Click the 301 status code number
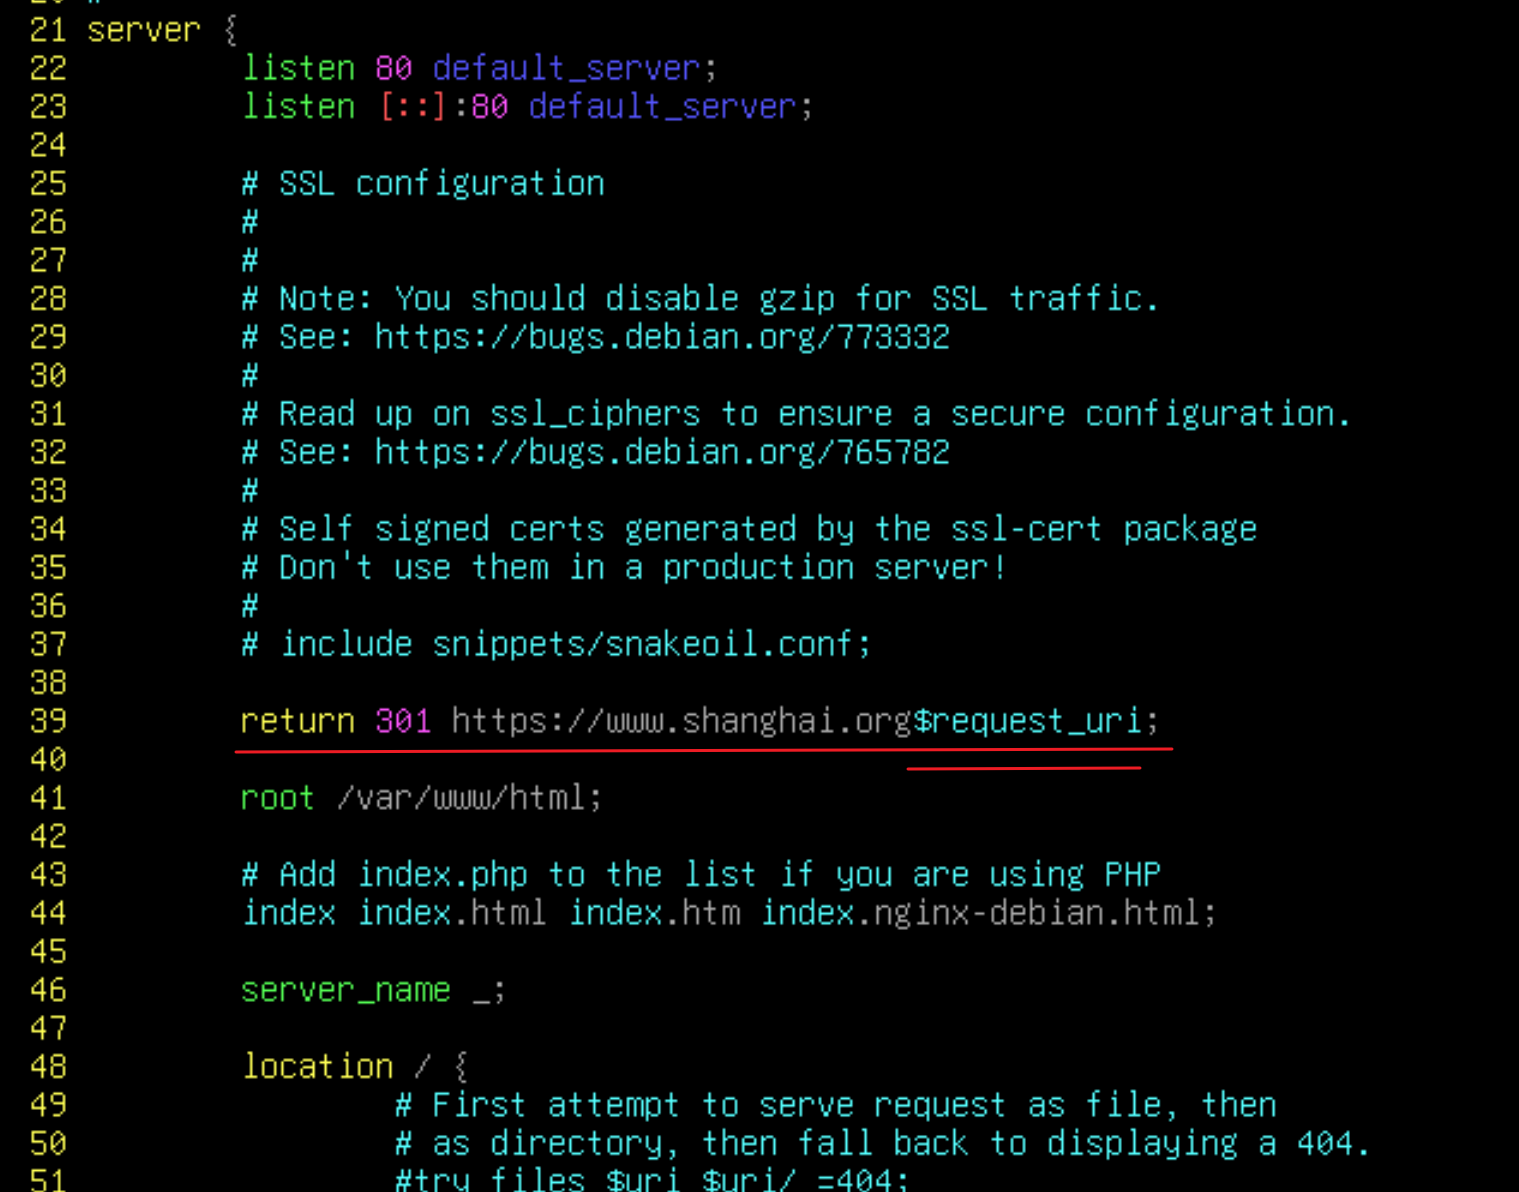The height and width of the screenshot is (1192, 1519). coord(403,721)
